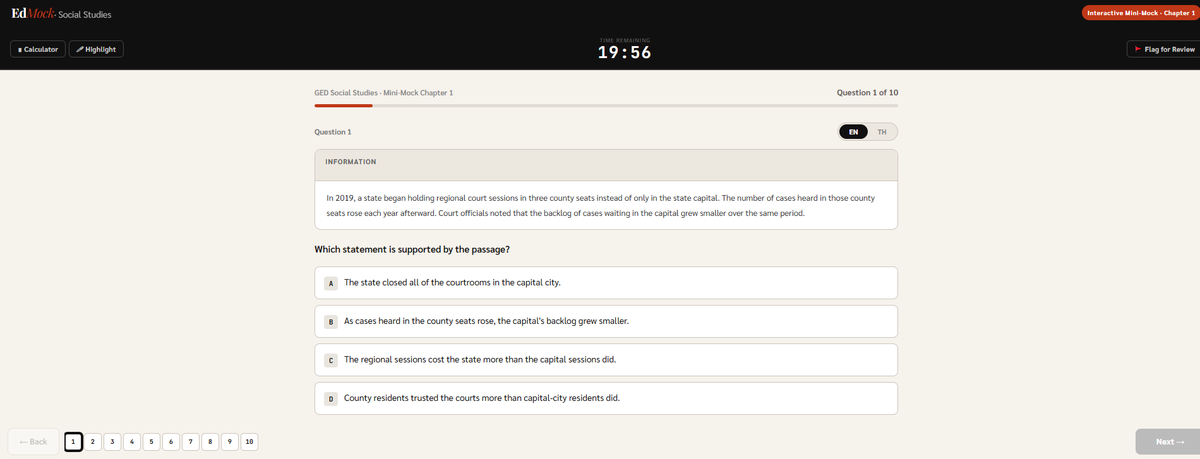The width and height of the screenshot is (1200, 459).
Task: Click the 'Question 1' label
Action: click(332, 132)
